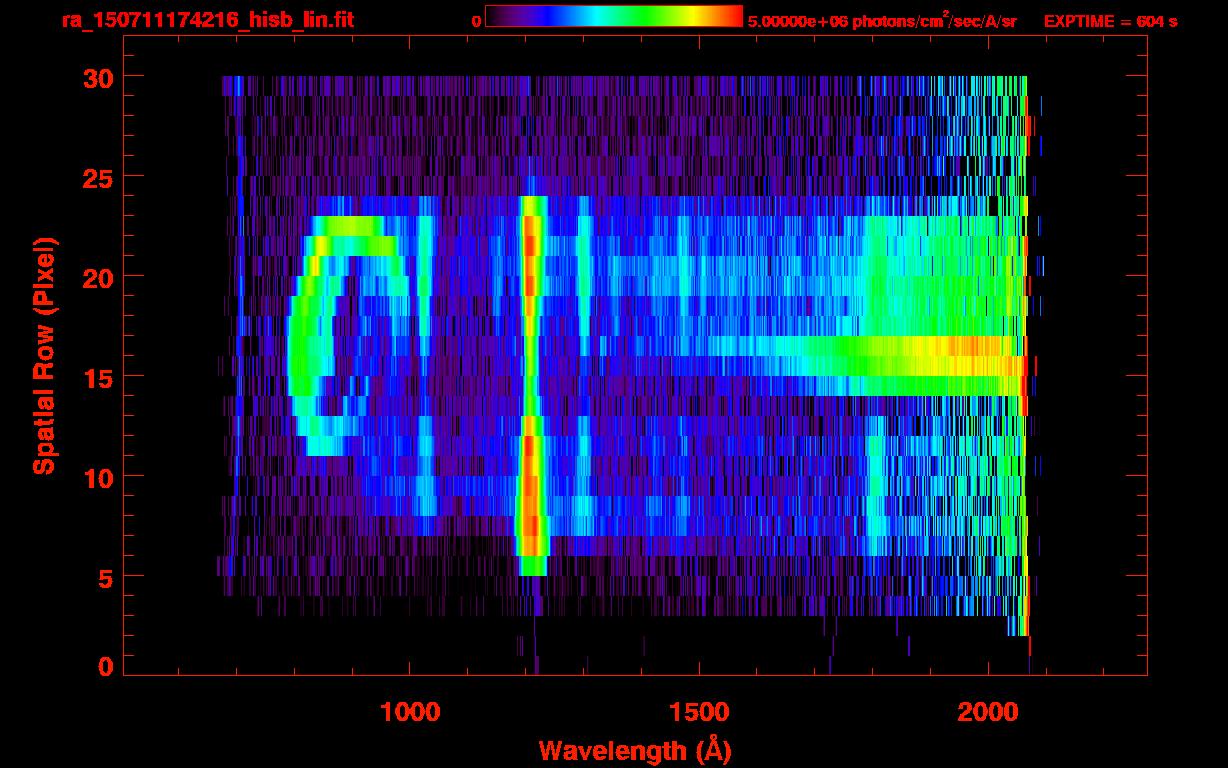
Task: Click the color bar minimum label 0
Action: click(x=477, y=21)
